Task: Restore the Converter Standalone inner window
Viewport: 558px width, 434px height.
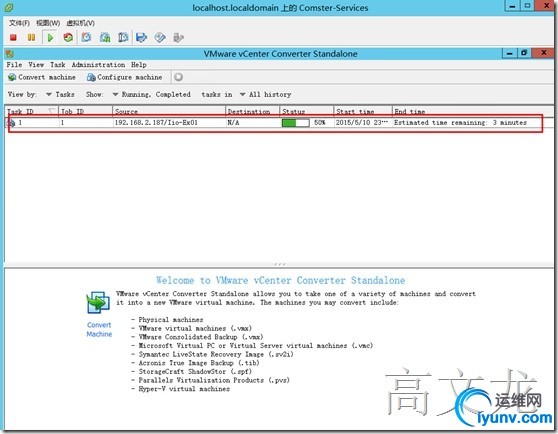Action: pos(524,53)
